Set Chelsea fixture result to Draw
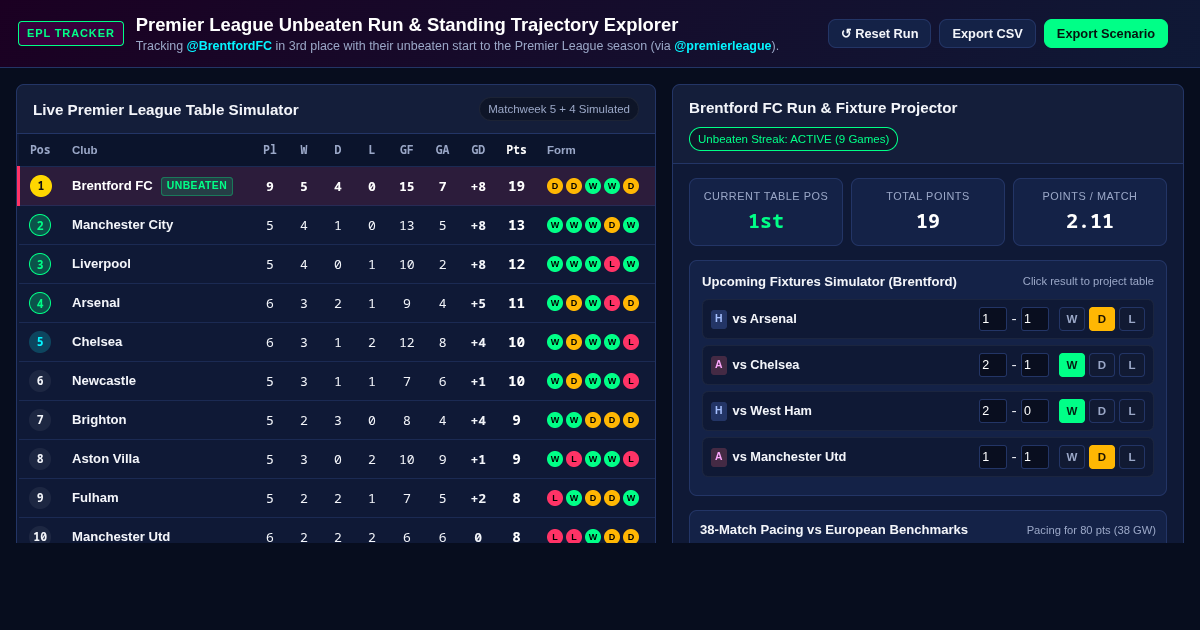 1102,365
